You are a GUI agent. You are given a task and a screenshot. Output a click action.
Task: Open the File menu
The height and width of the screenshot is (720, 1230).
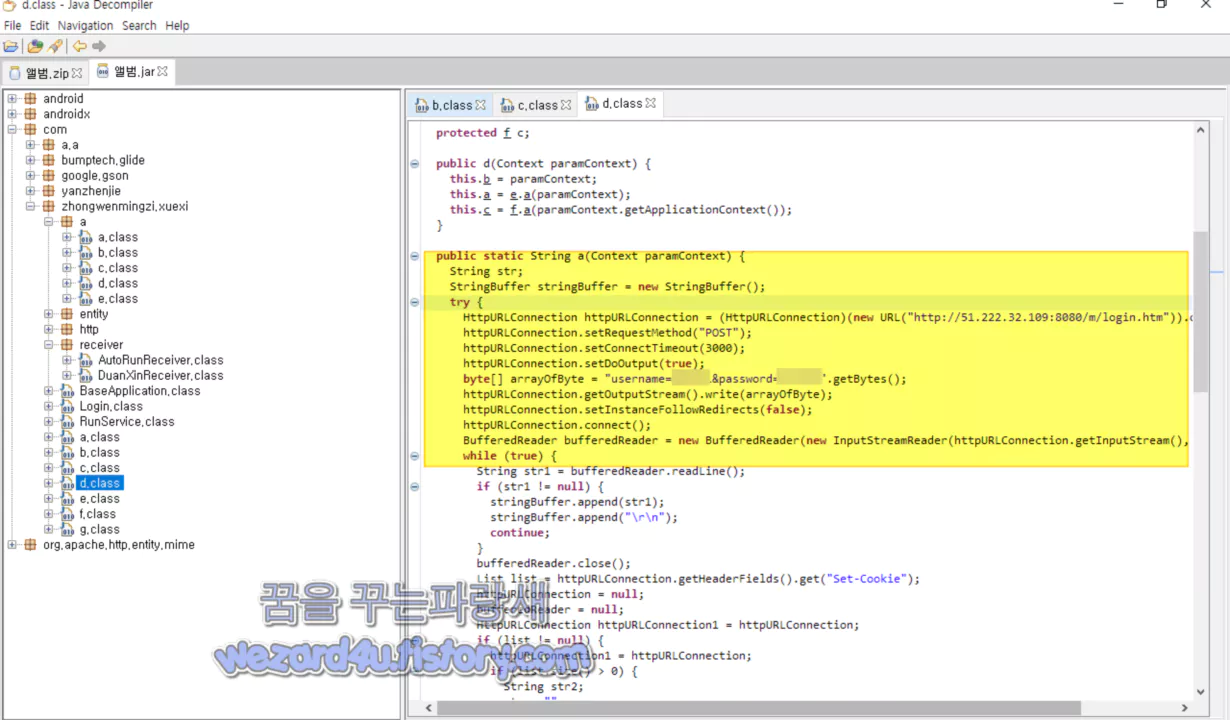point(12,26)
